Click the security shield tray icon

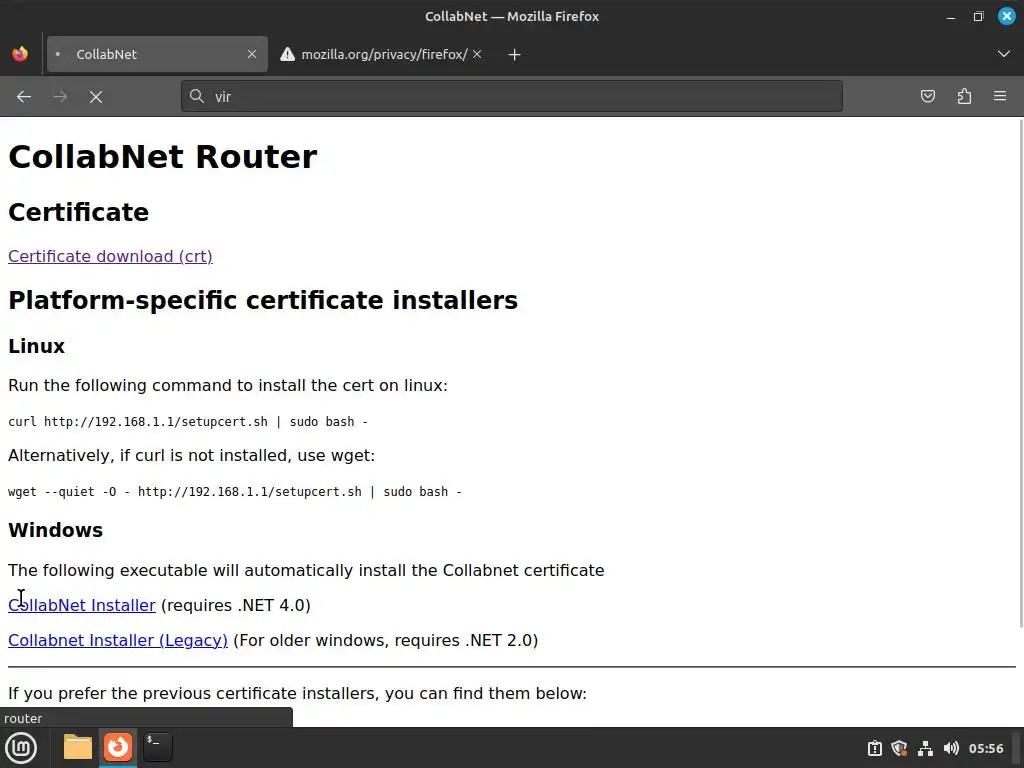click(x=899, y=748)
